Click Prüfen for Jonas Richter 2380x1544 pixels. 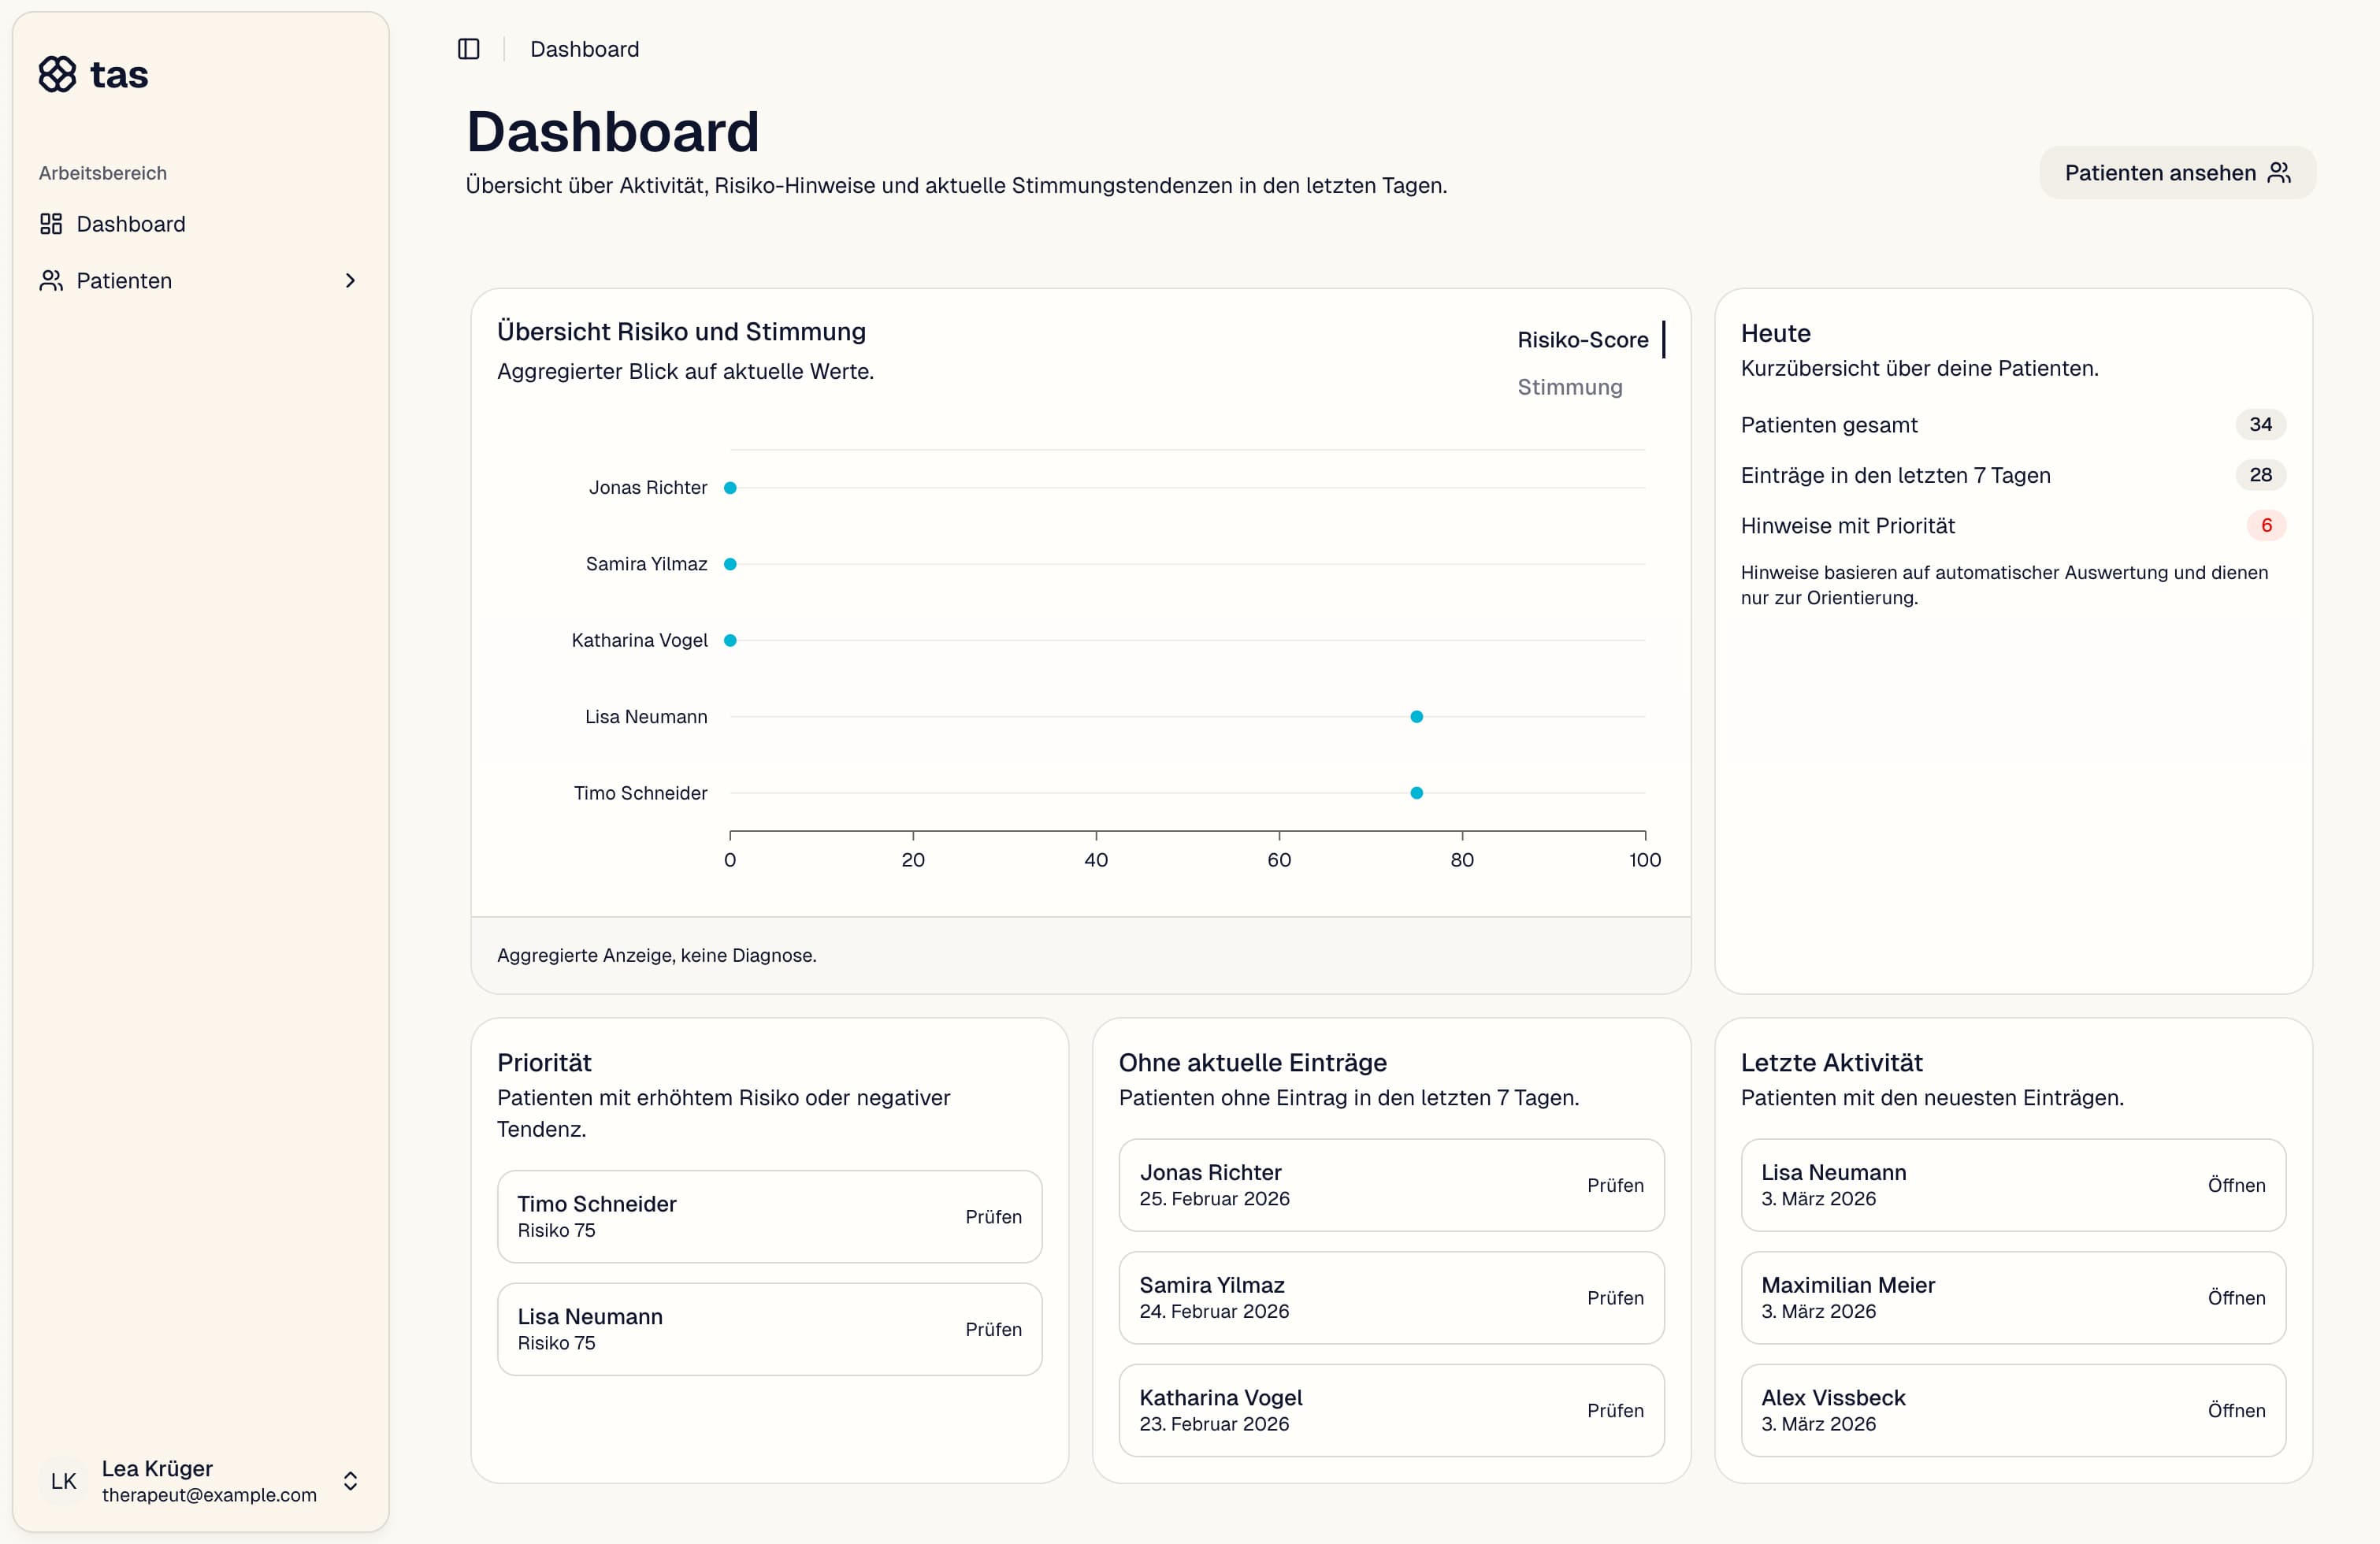[1615, 1185]
